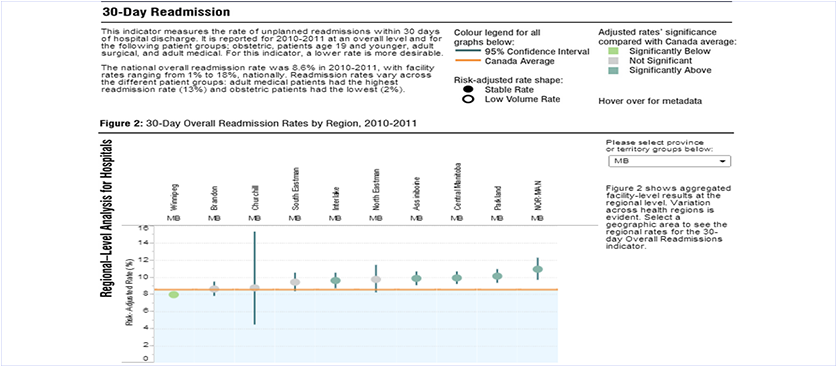Select the Churchill data point marker
838x368 pixels.
(254, 288)
